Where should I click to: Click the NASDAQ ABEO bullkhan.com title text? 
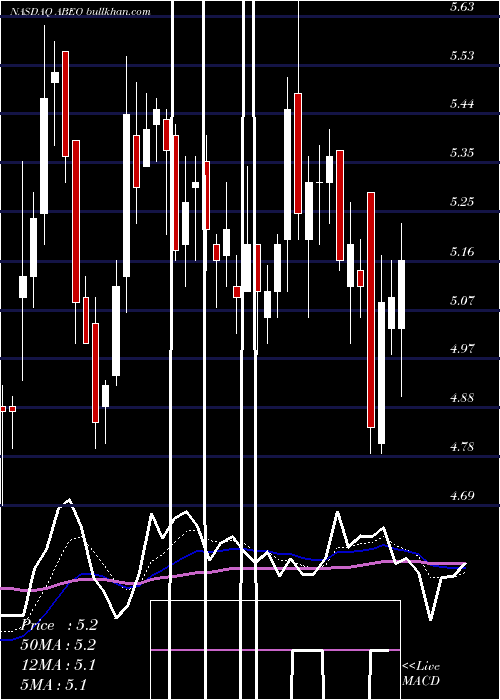pyautogui.click(x=80, y=12)
